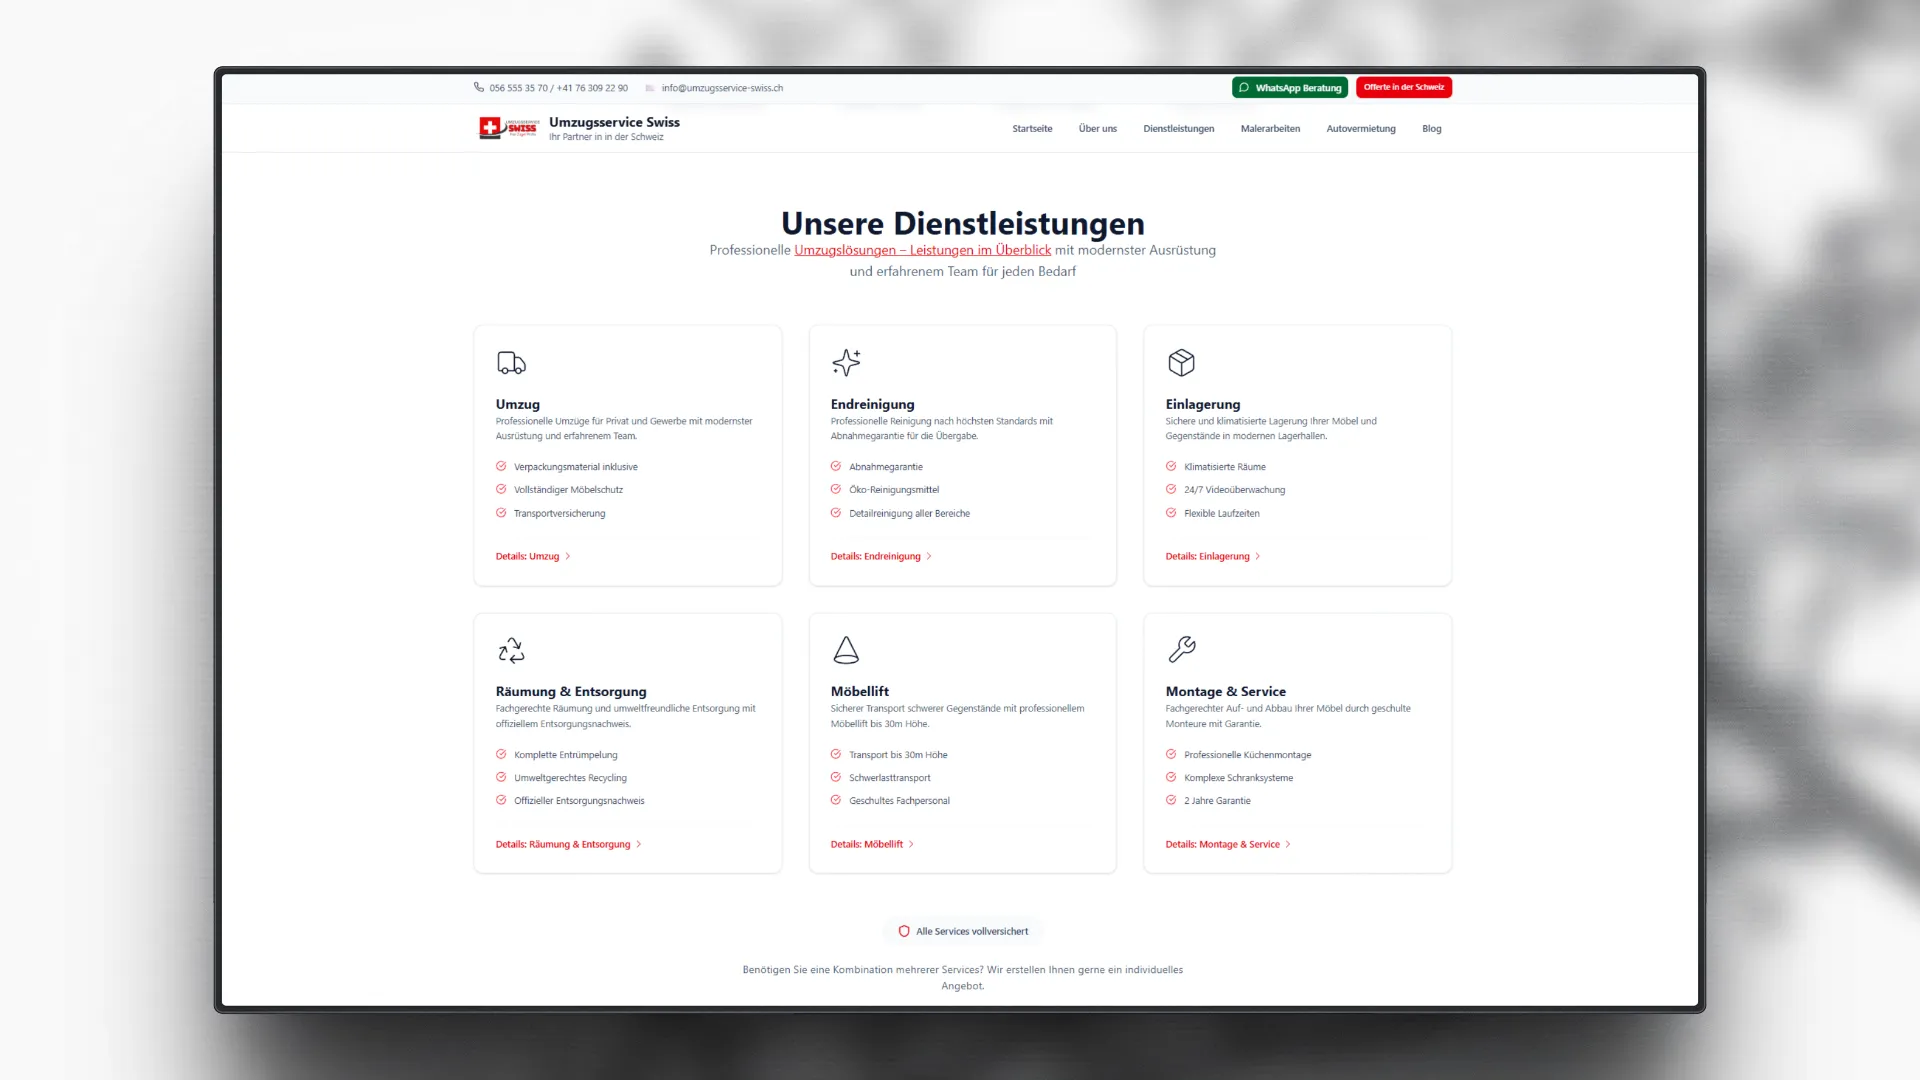Click Komplexe Schranksysteme text
The image size is (1920, 1080).
pos(1239,777)
